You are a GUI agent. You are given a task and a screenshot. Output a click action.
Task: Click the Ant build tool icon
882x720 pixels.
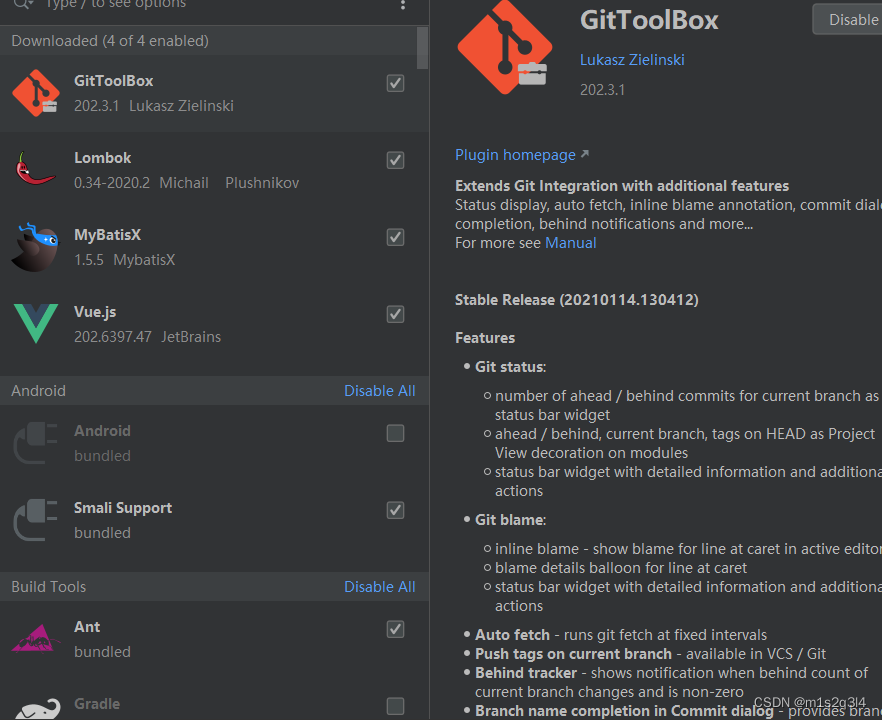[x=35, y=637]
